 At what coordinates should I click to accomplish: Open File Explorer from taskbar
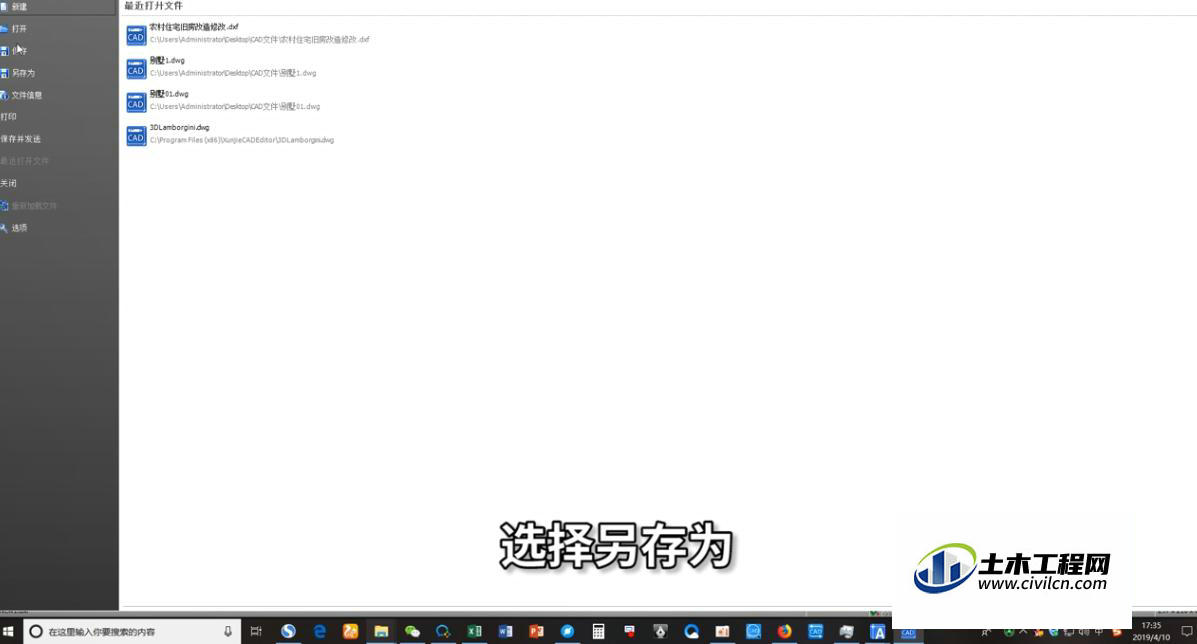381,631
